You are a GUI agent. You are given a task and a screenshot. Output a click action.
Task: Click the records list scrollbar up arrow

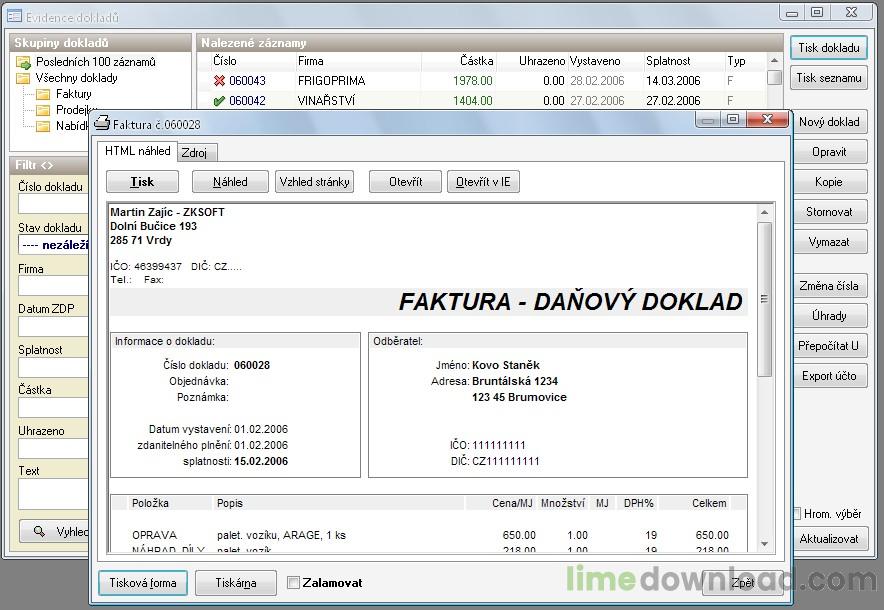coord(775,60)
